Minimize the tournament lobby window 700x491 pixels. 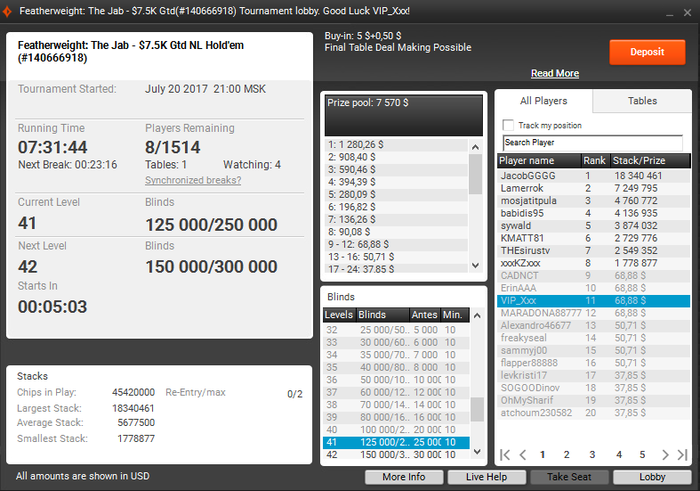pyautogui.click(x=669, y=13)
